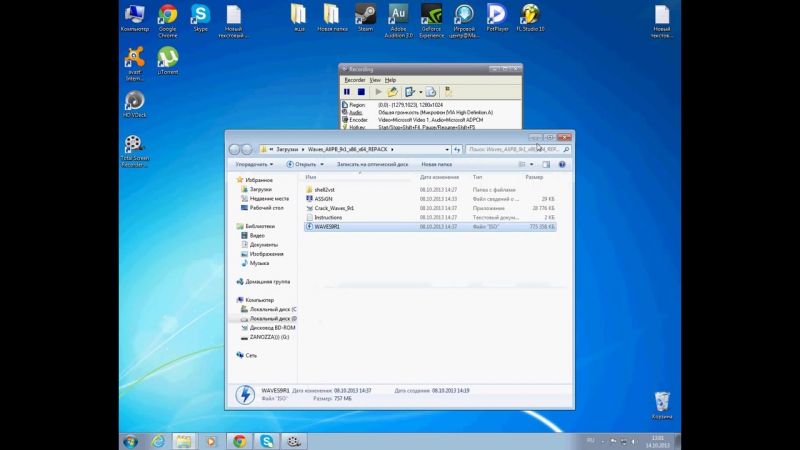Image resolution: width=800 pixels, height=450 pixels.
Task: Click the Skype icon in the taskbar
Action: coord(267,441)
